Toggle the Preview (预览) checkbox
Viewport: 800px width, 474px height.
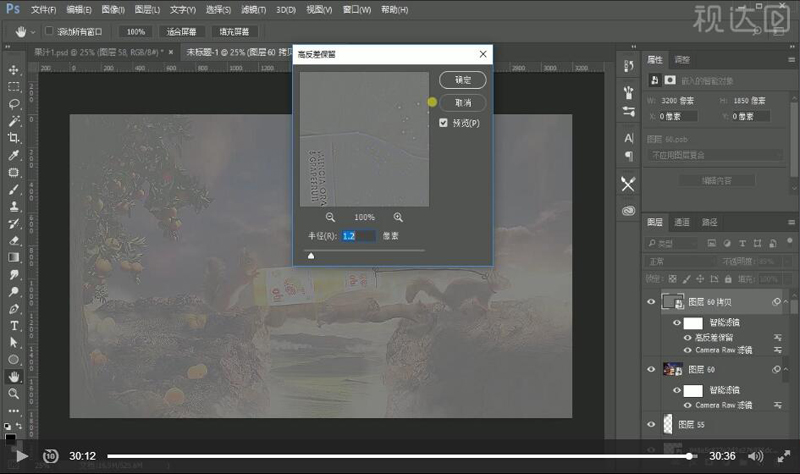[443, 122]
